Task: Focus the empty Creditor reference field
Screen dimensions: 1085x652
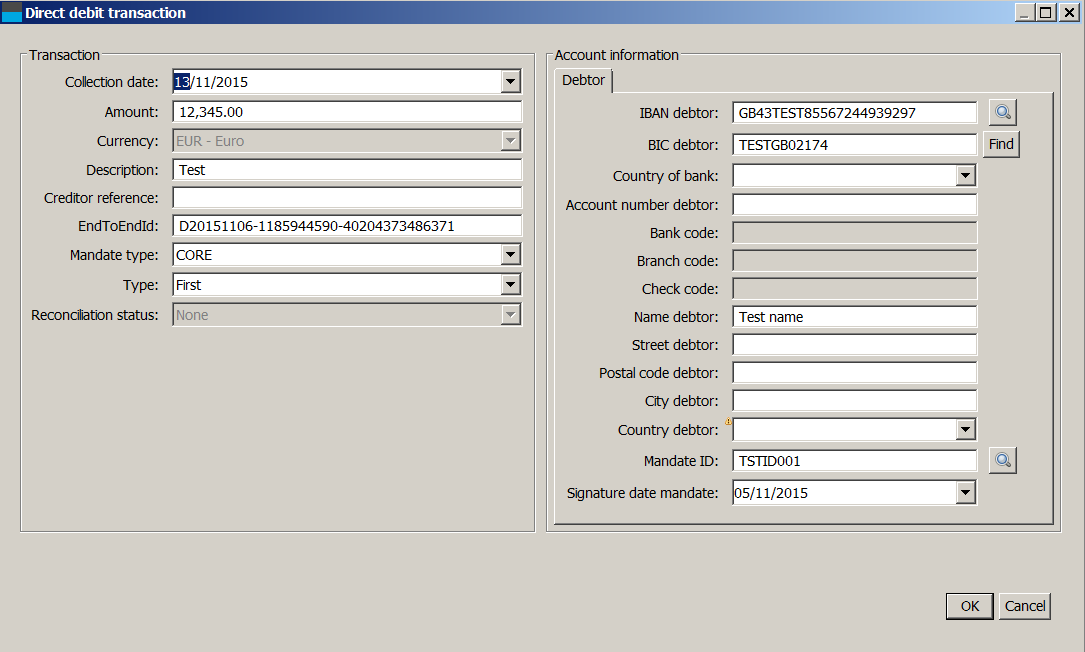Action: 347,198
